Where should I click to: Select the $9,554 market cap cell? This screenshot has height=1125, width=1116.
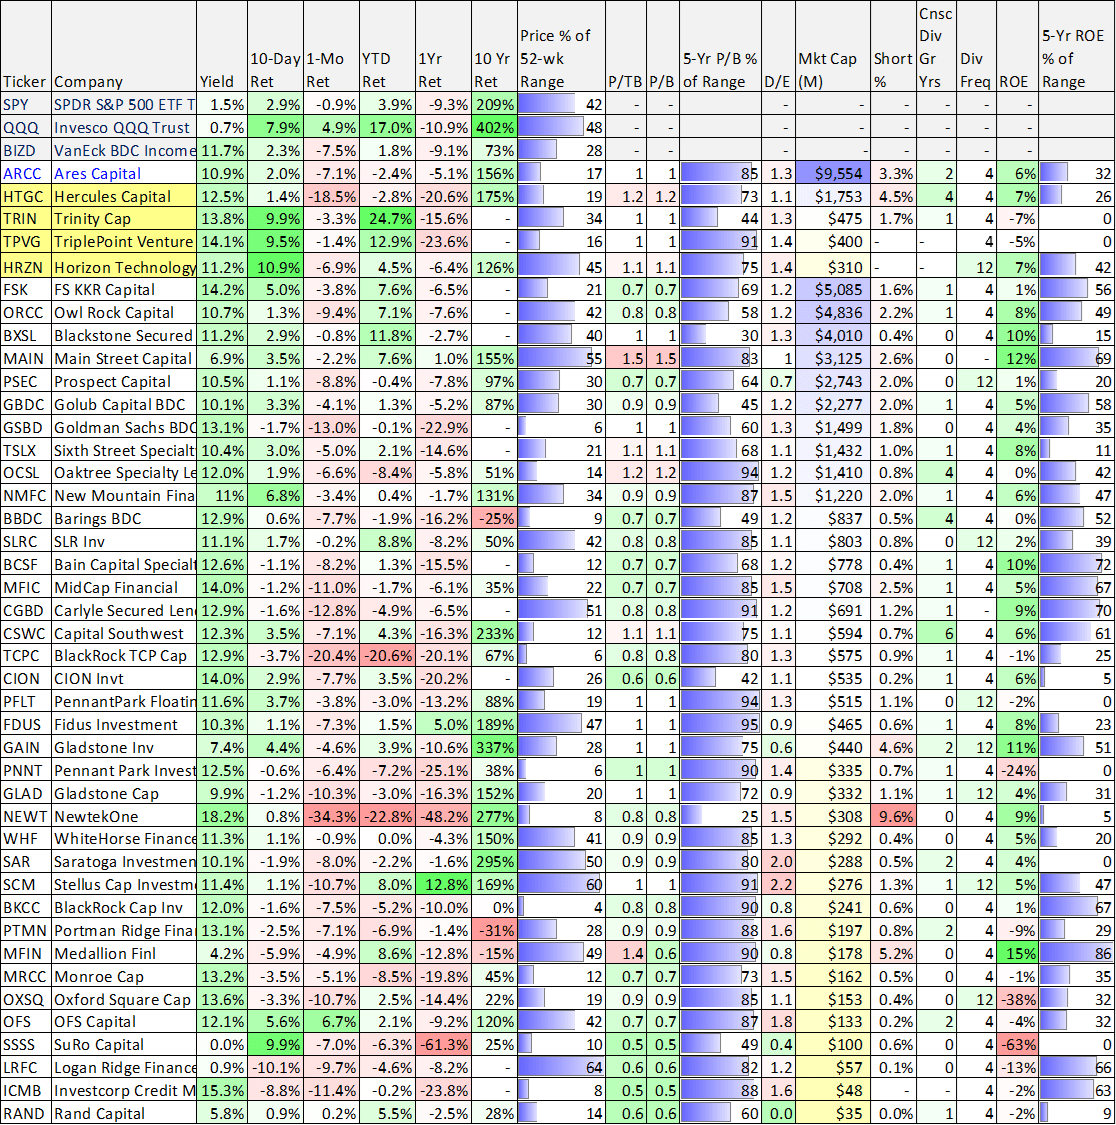tap(833, 174)
